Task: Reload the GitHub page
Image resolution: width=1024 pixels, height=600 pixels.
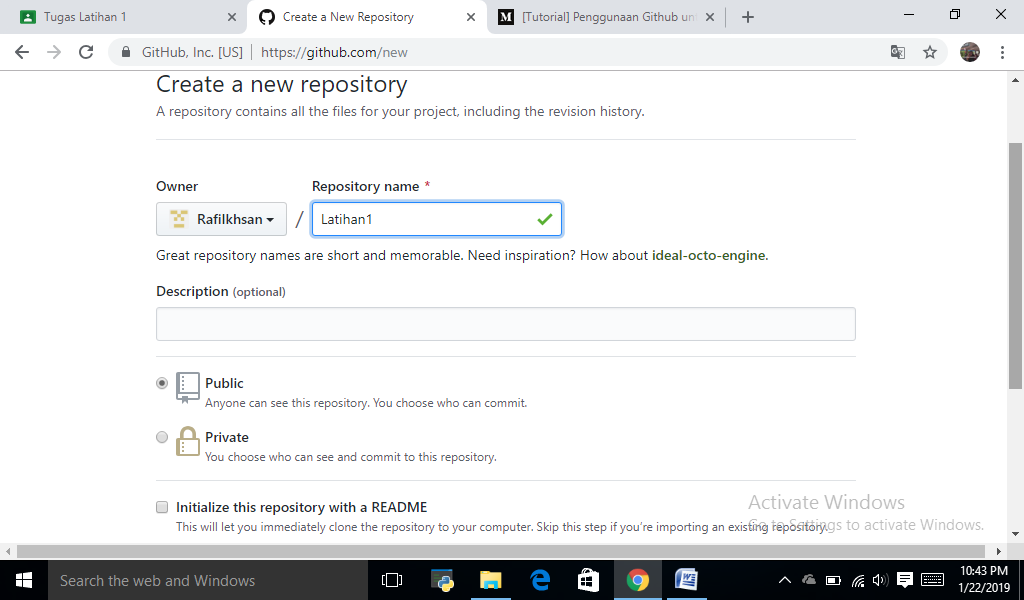Action: 86,52
